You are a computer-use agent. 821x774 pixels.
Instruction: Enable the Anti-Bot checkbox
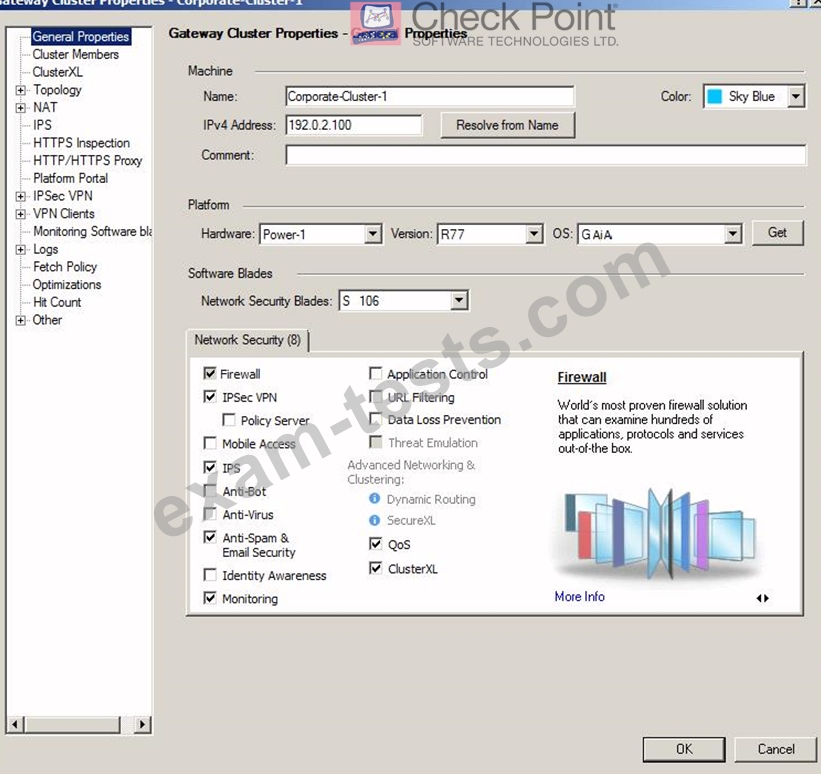point(210,491)
